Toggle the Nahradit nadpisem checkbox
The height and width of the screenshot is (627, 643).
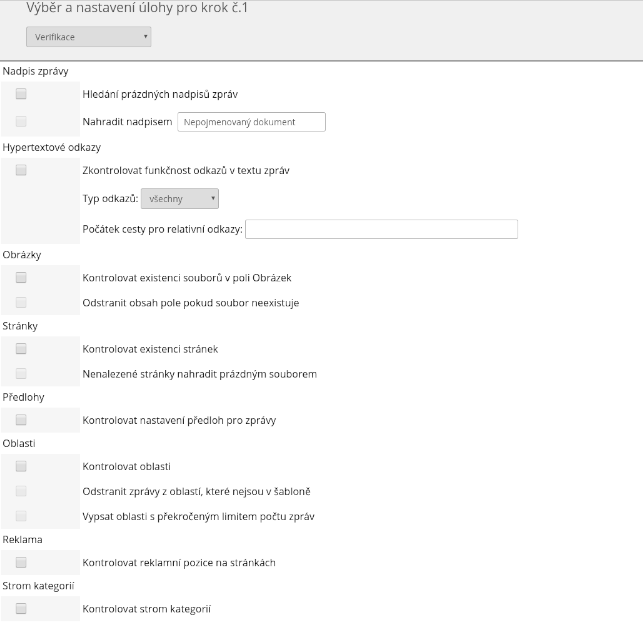click(x=21, y=122)
